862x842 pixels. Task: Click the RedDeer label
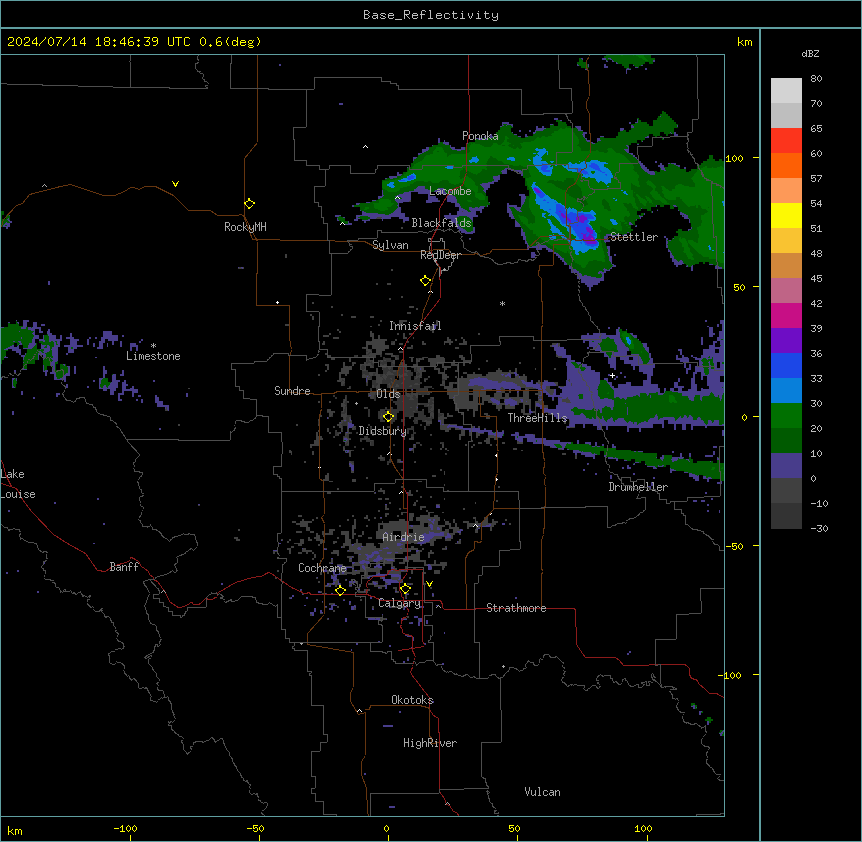pos(440,255)
